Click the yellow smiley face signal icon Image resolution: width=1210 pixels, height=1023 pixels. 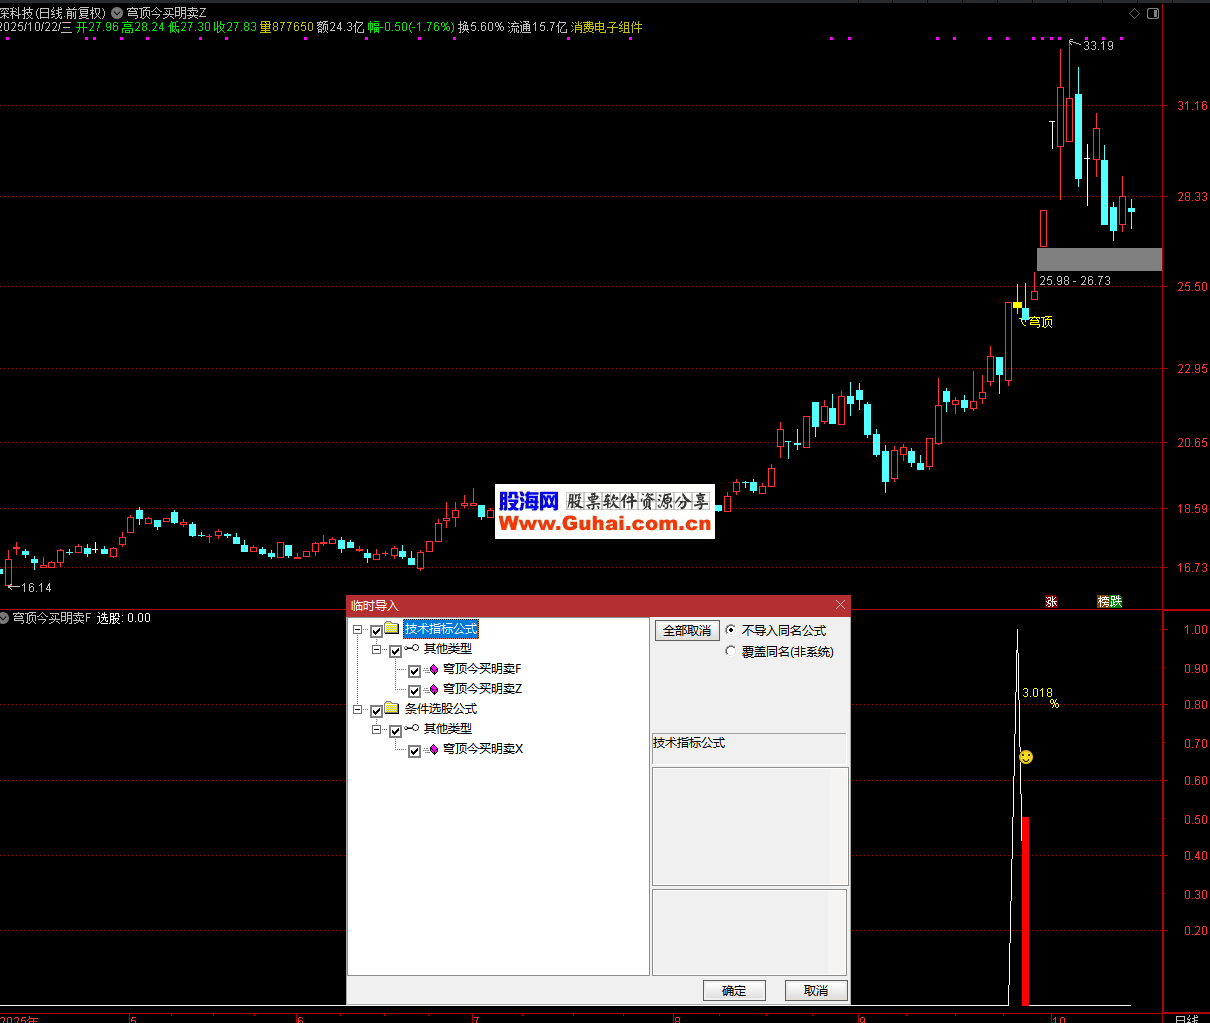point(1026,757)
